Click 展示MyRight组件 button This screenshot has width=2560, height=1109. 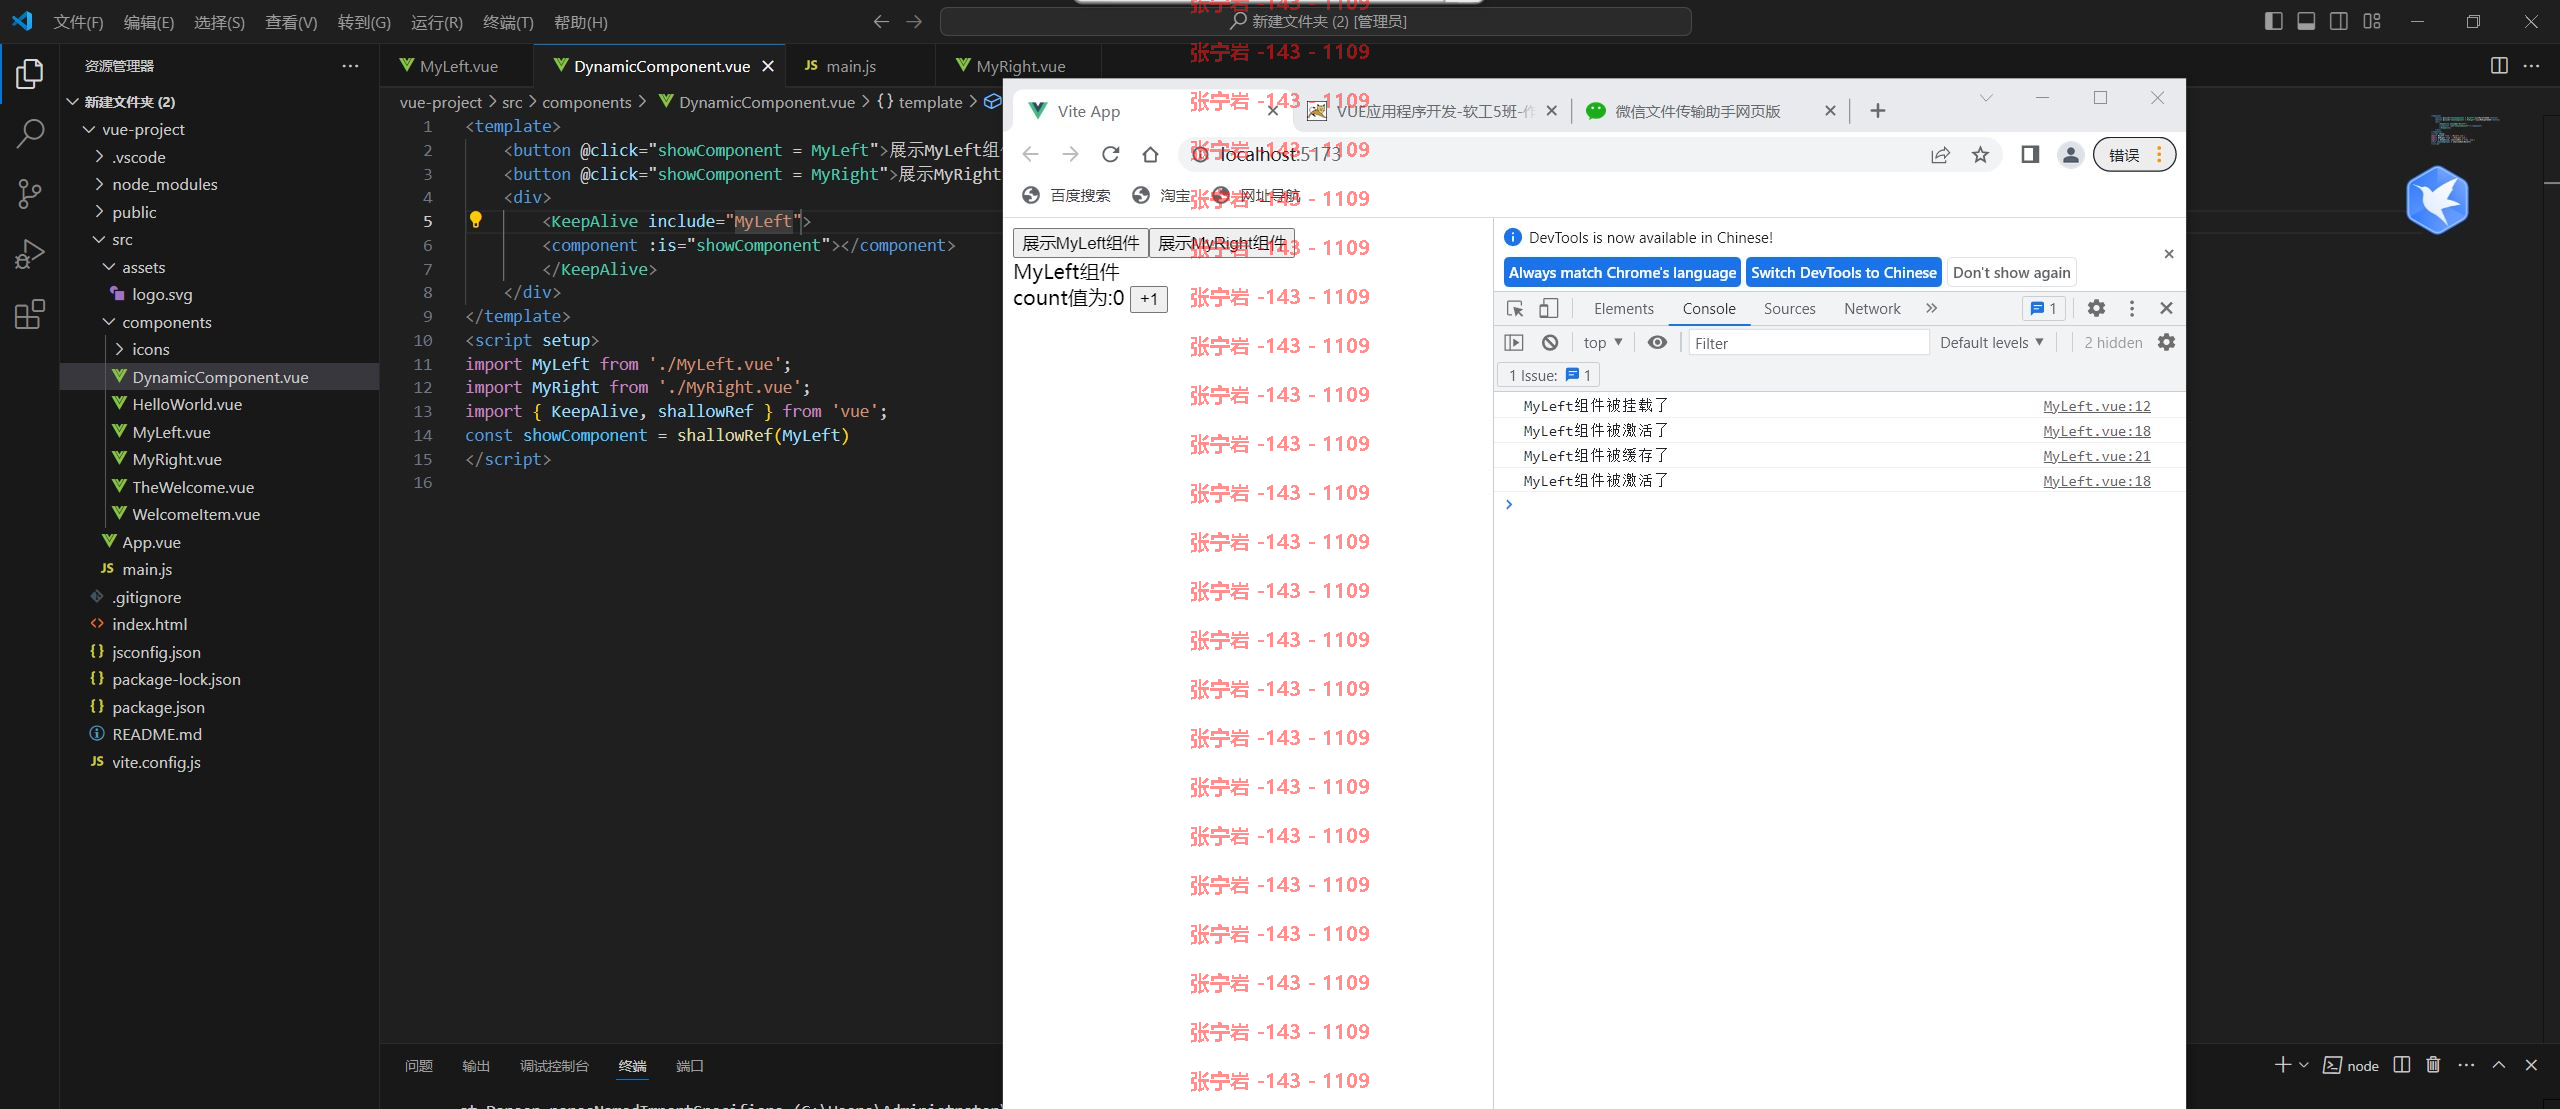coord(1222,243)
